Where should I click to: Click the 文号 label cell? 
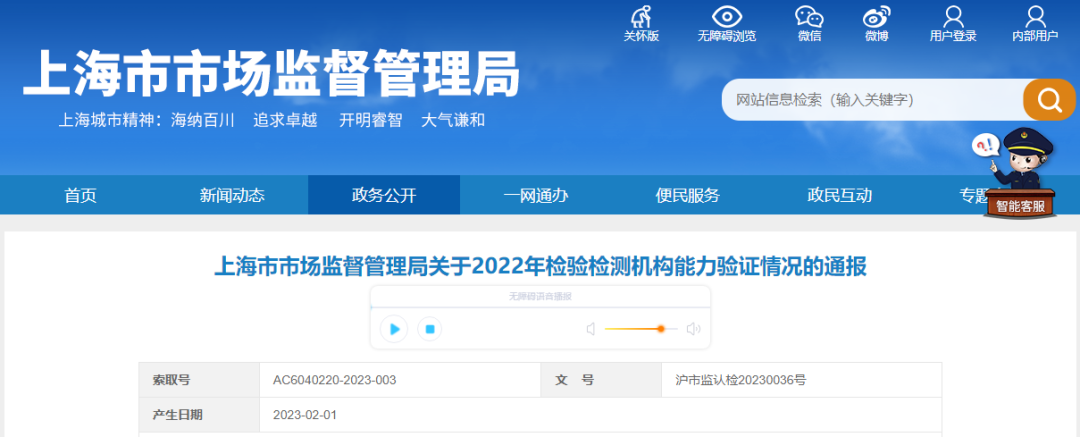coord(601,380)
